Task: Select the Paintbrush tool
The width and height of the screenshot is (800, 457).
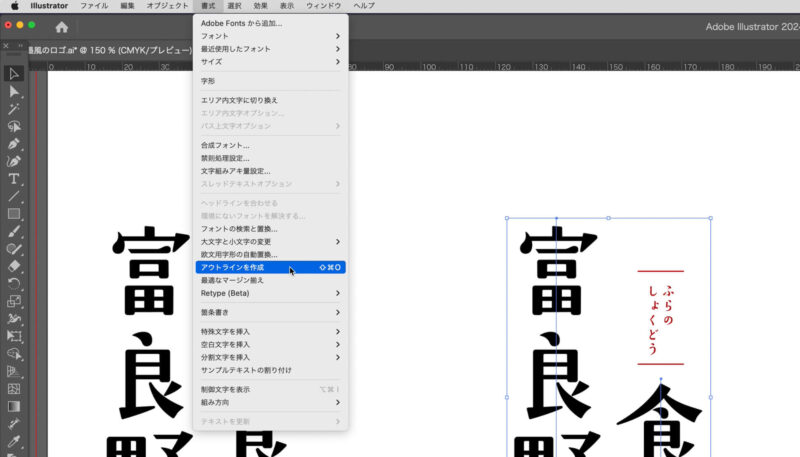Action: [14, 232]
